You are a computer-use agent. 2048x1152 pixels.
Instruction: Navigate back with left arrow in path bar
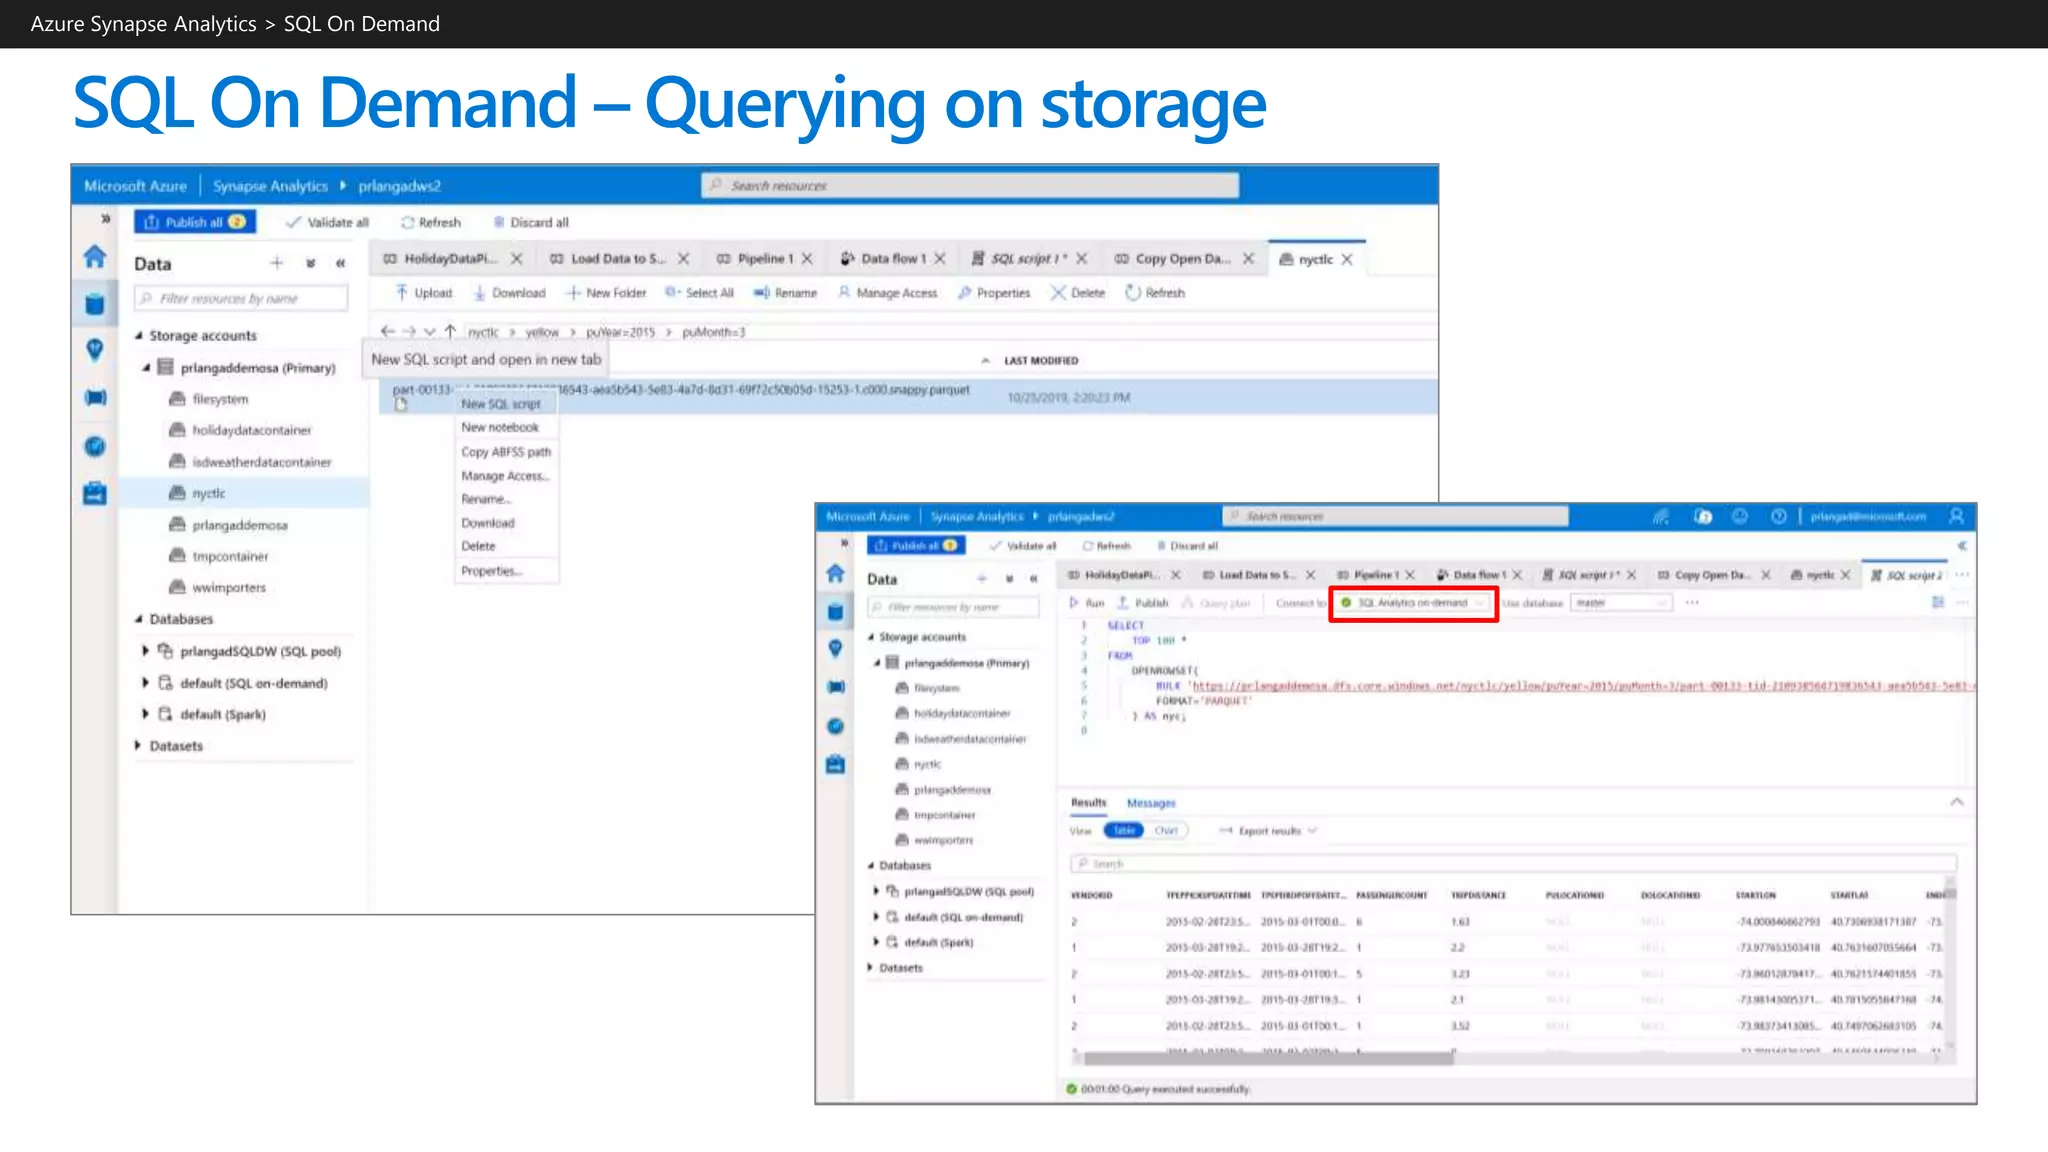click(388, 331)
